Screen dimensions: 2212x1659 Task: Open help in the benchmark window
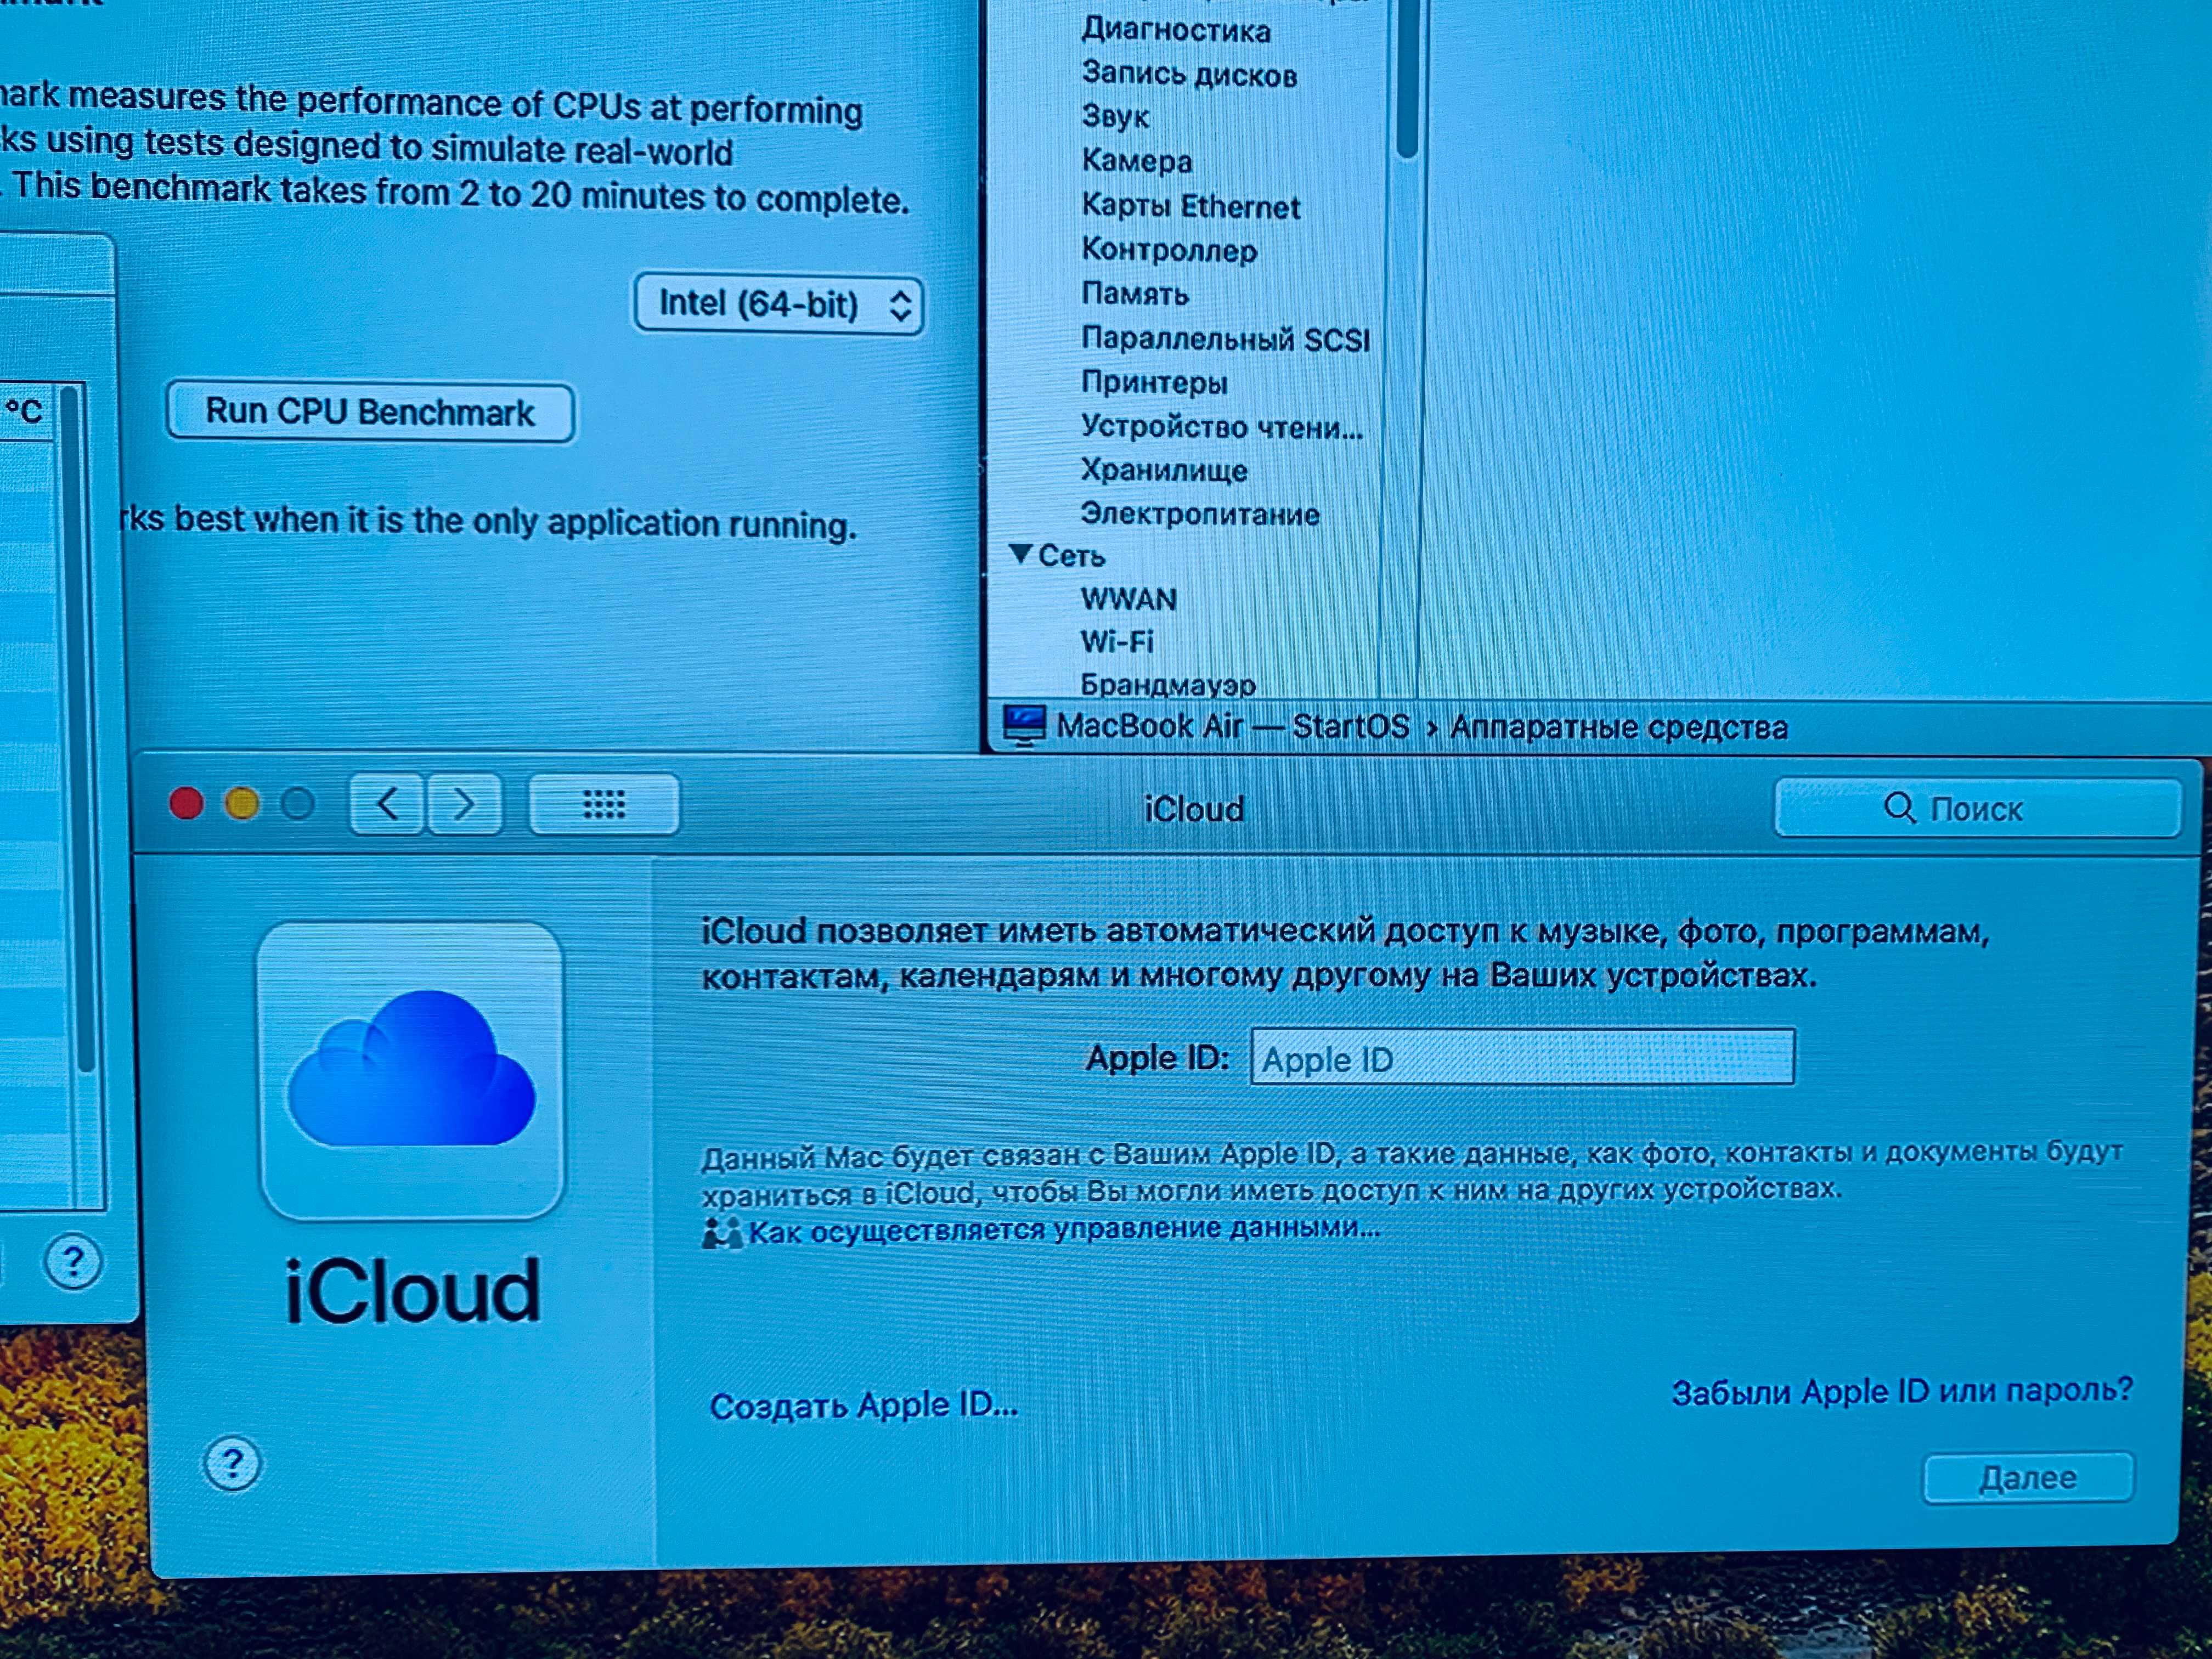coord(73,1261)
